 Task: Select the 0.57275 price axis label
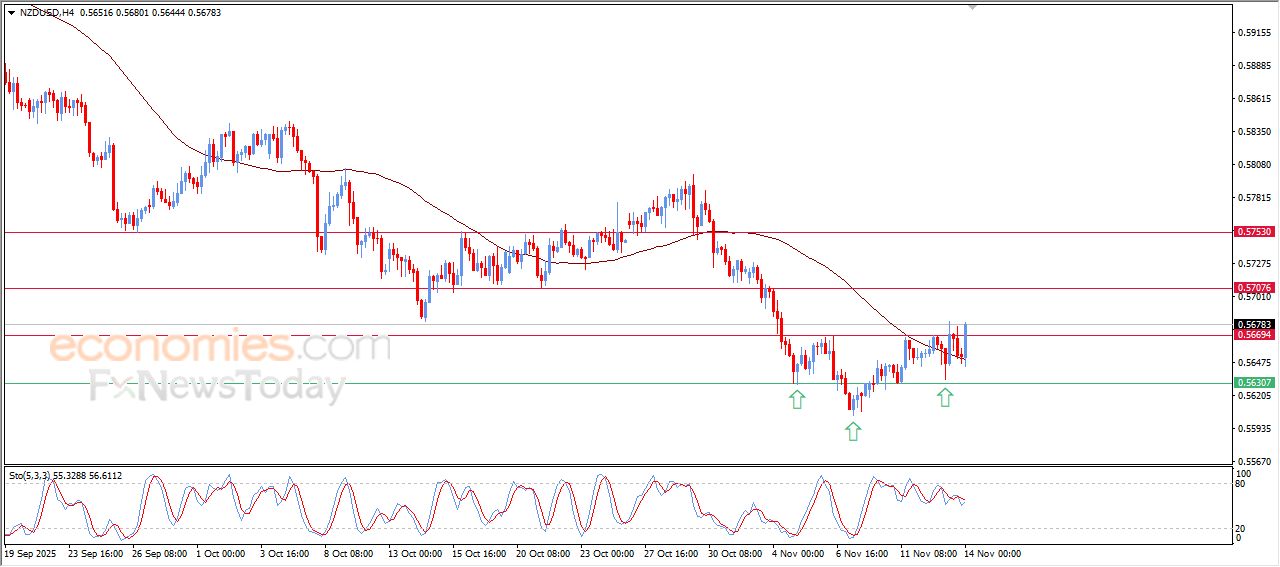click(1254, 264)
